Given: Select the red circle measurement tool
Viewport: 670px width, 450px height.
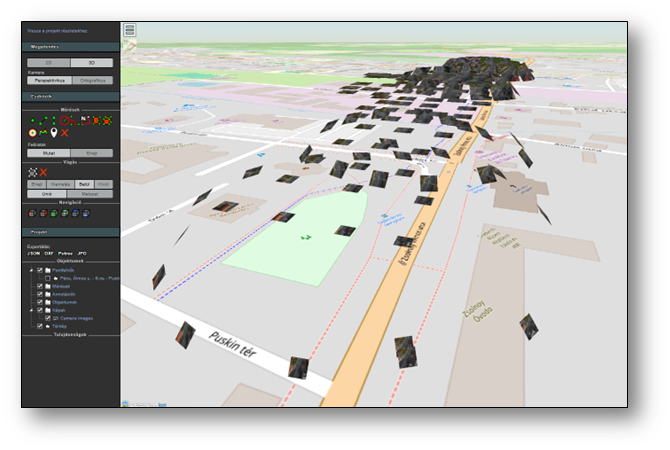Looking at the screenshot, I should click(63, 120).
